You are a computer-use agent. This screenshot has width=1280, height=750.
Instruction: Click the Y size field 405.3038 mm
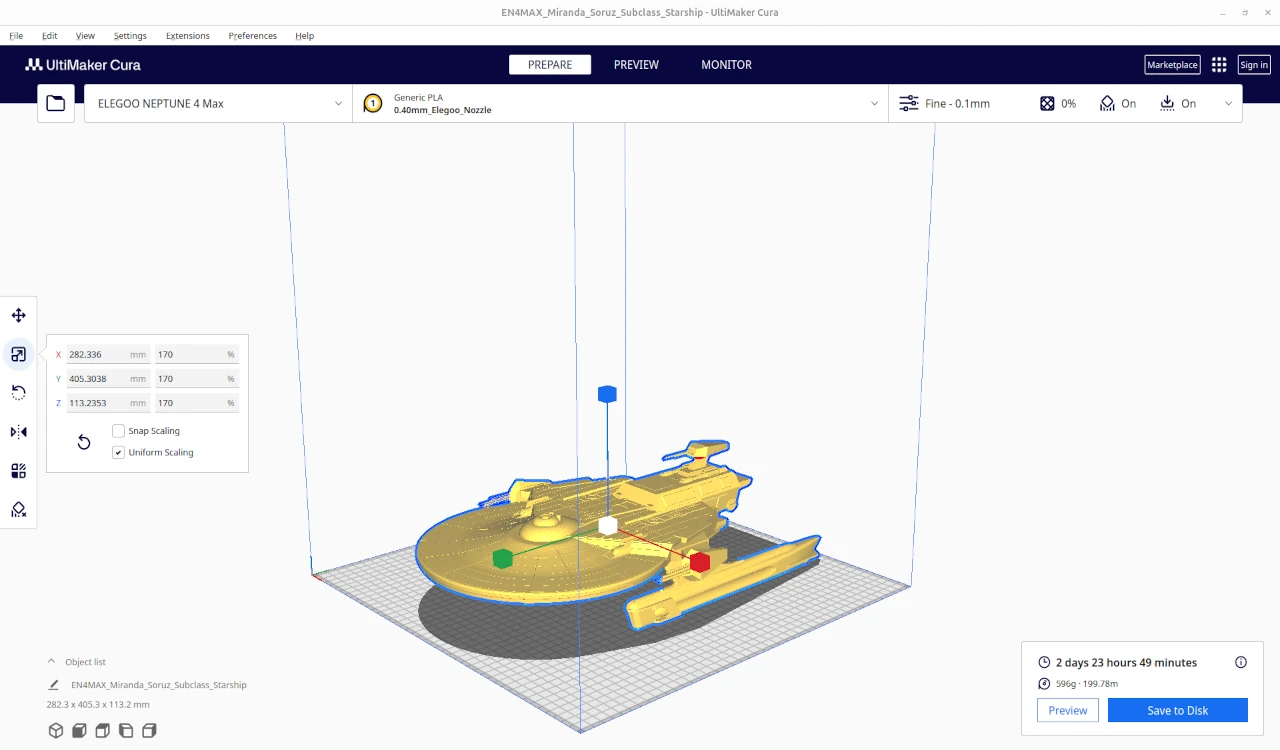[x=108, y=379]
